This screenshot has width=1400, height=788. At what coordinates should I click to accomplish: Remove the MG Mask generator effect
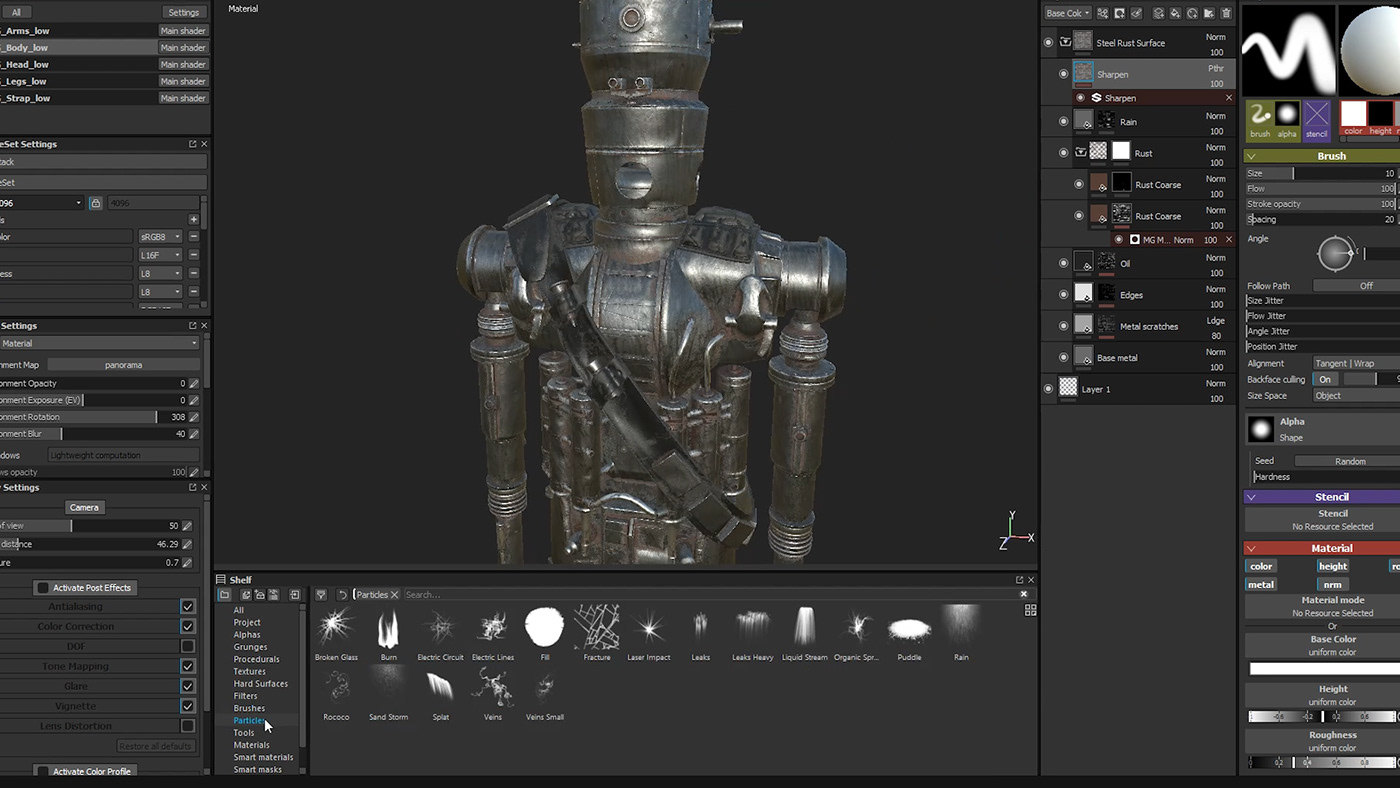tap(1229, 240)
